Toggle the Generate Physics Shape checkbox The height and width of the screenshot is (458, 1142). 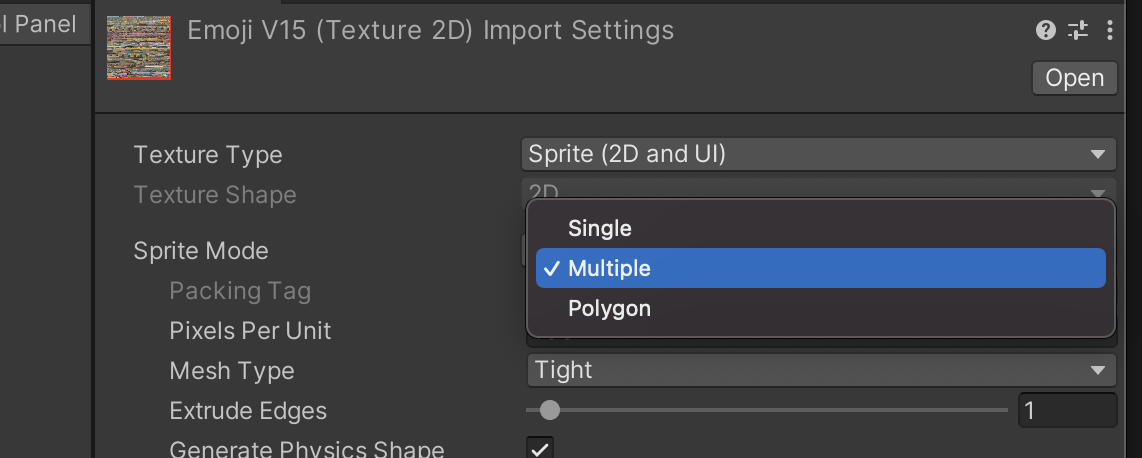[540, 448]
